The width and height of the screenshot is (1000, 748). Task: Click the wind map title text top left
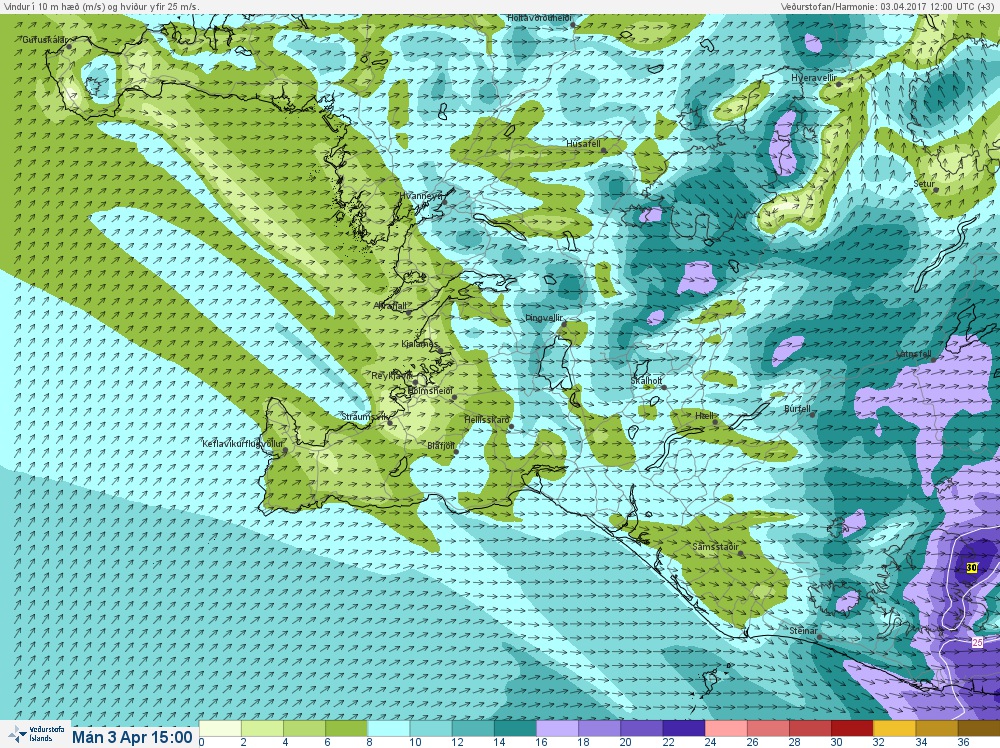(x=101, y=6)
